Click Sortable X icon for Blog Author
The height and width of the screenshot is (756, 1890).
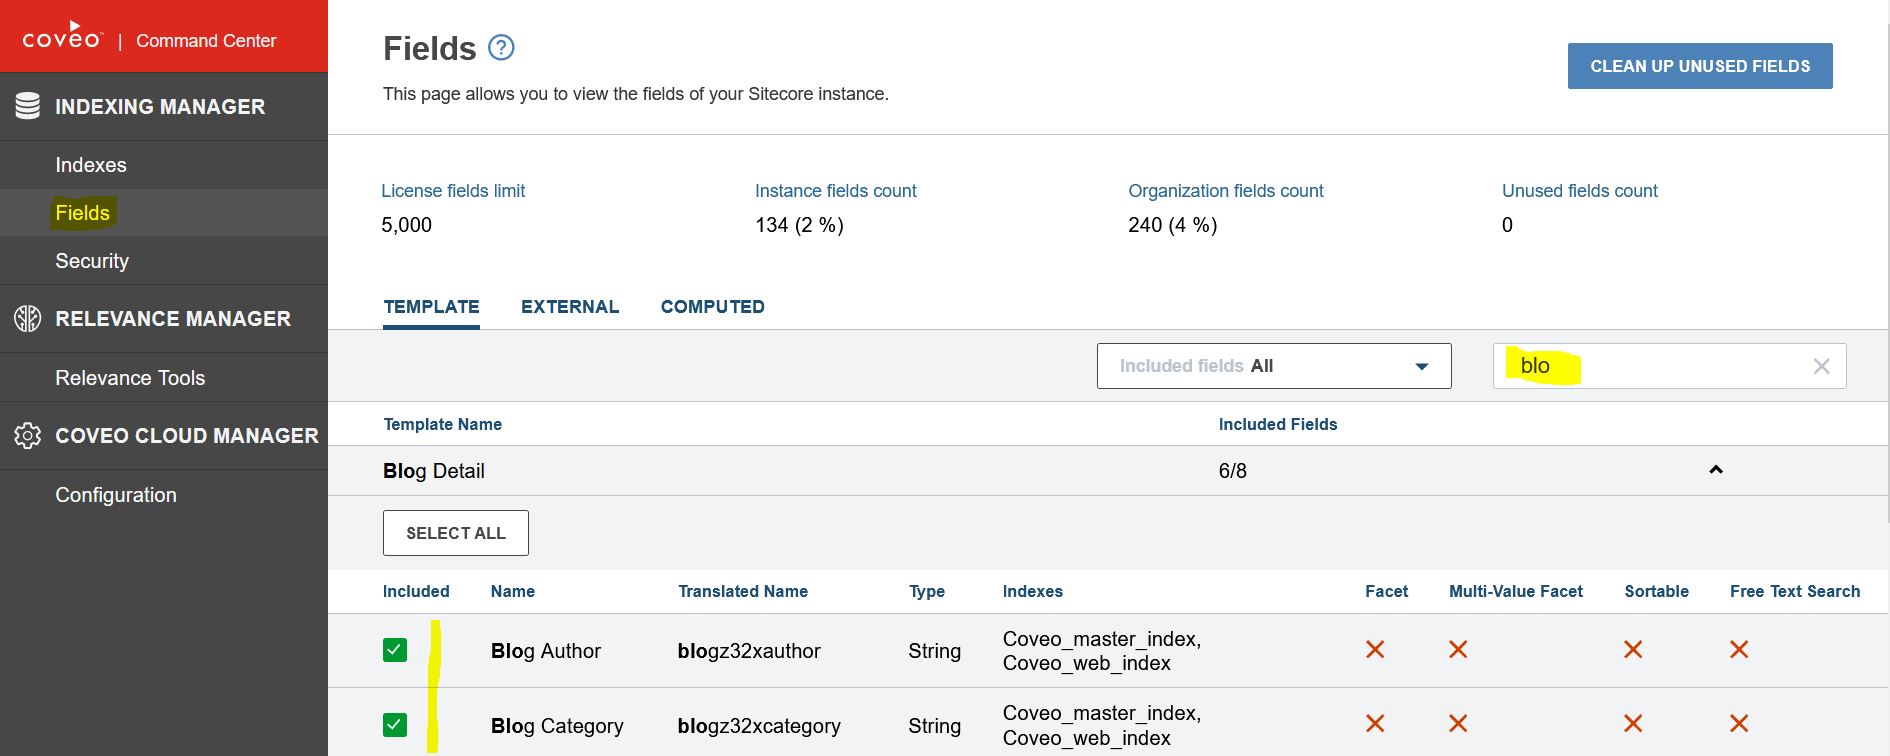(x=1633, y=650)
